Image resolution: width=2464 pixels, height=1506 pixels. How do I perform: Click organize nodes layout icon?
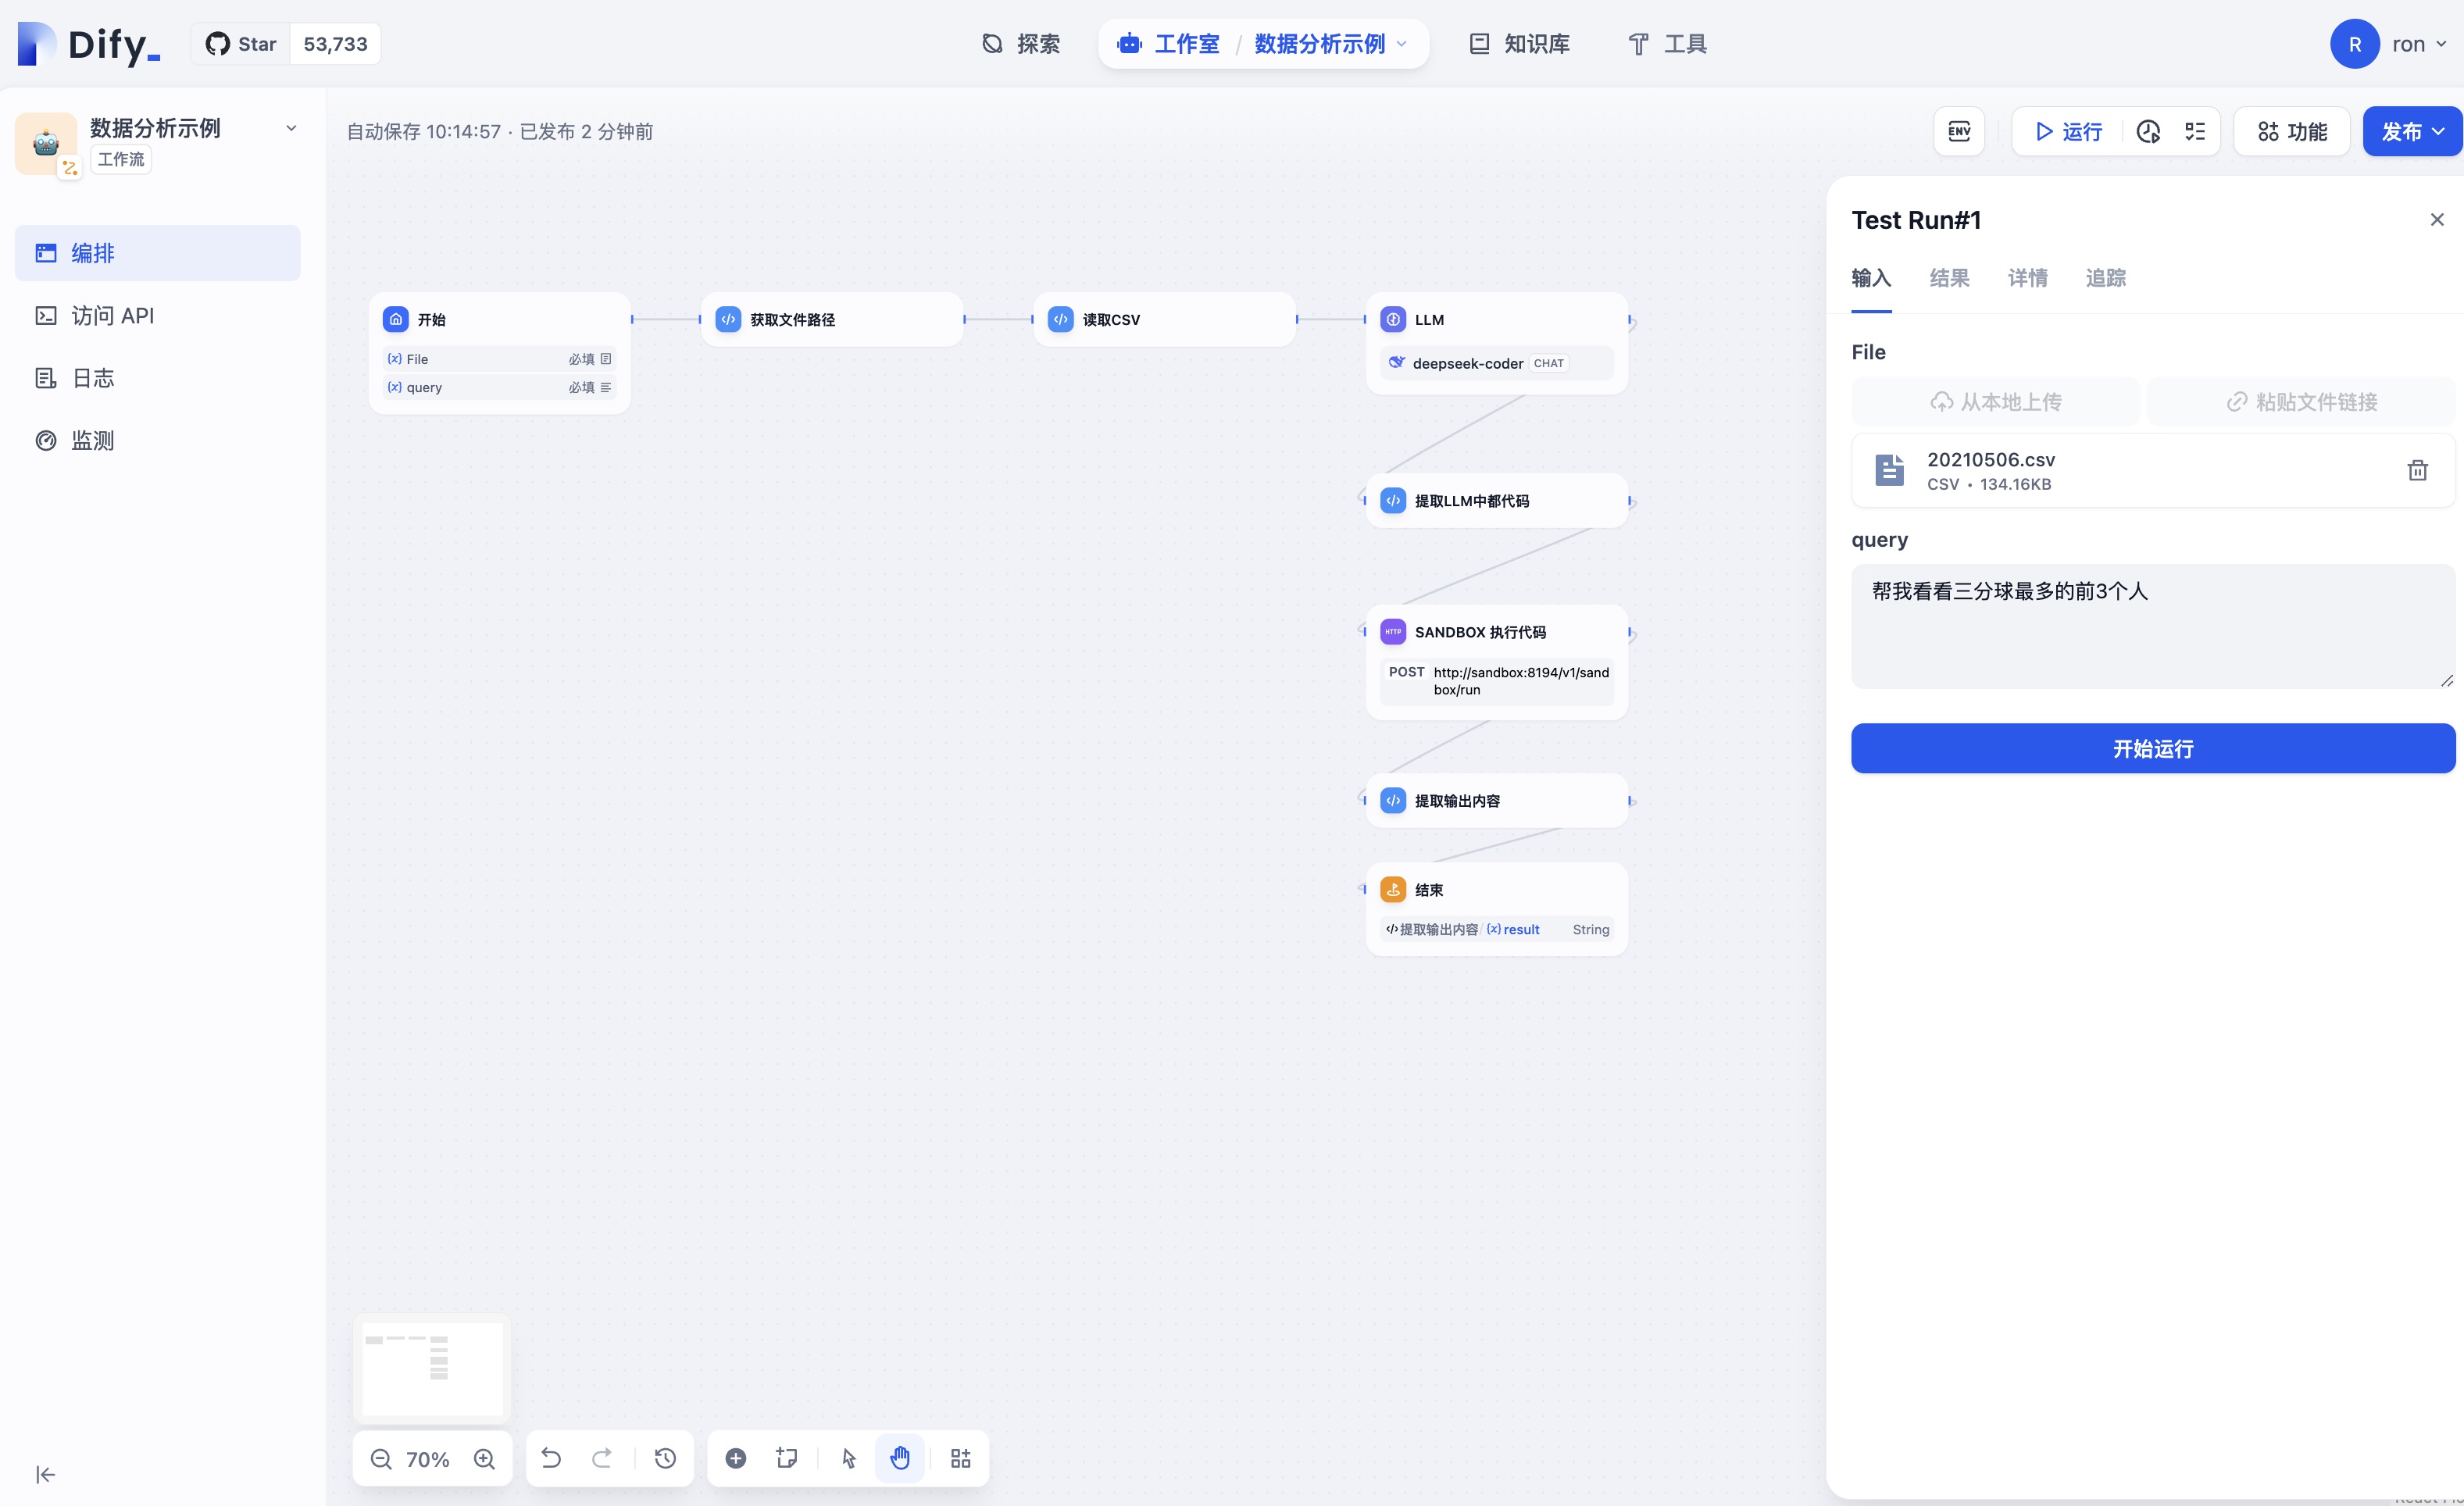tap(960, 1459)
